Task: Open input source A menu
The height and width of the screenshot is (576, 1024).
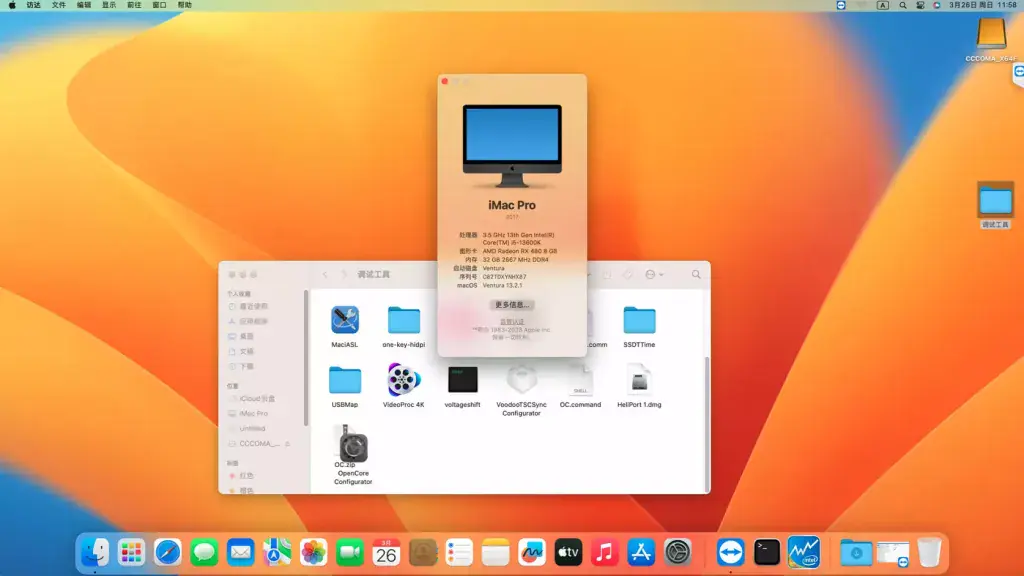Action: 882,5
